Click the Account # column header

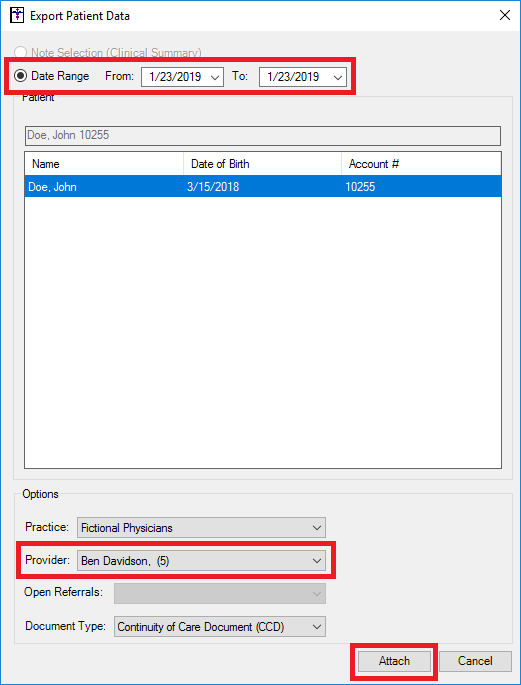[421, 164]
